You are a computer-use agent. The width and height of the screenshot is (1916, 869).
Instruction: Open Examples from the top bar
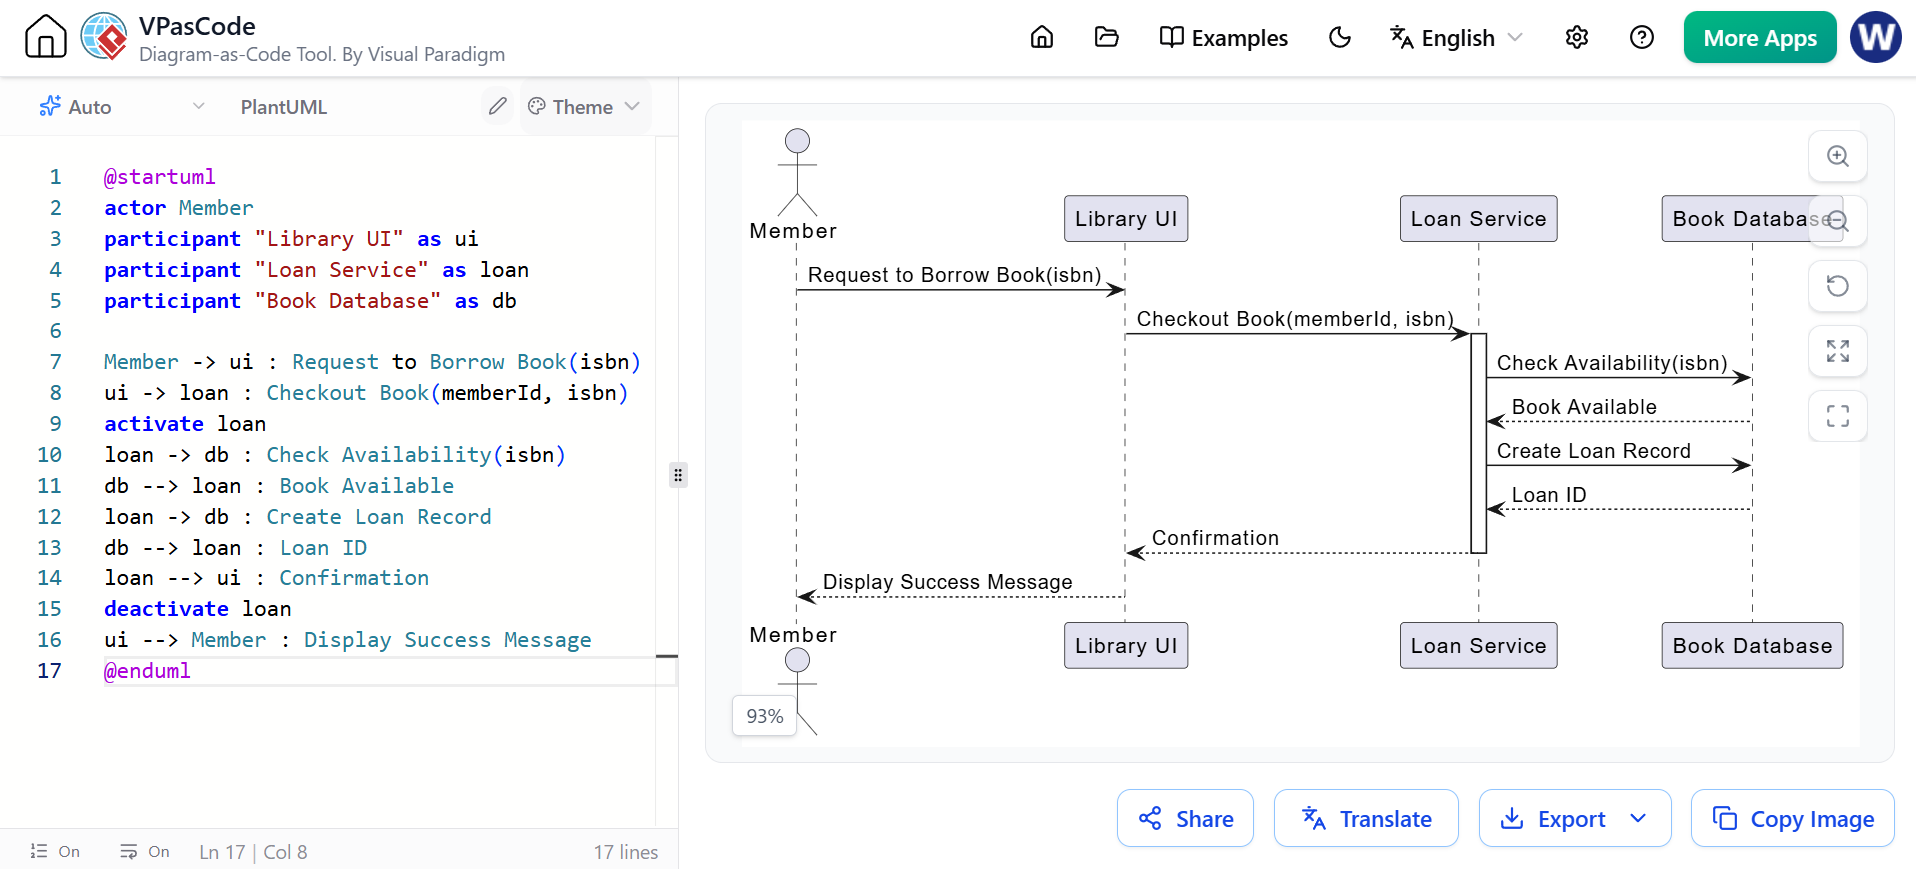tap(1223, 38)
